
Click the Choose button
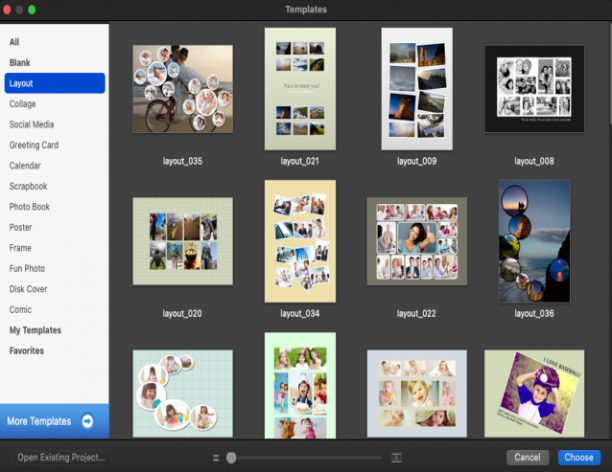(579, 458)
